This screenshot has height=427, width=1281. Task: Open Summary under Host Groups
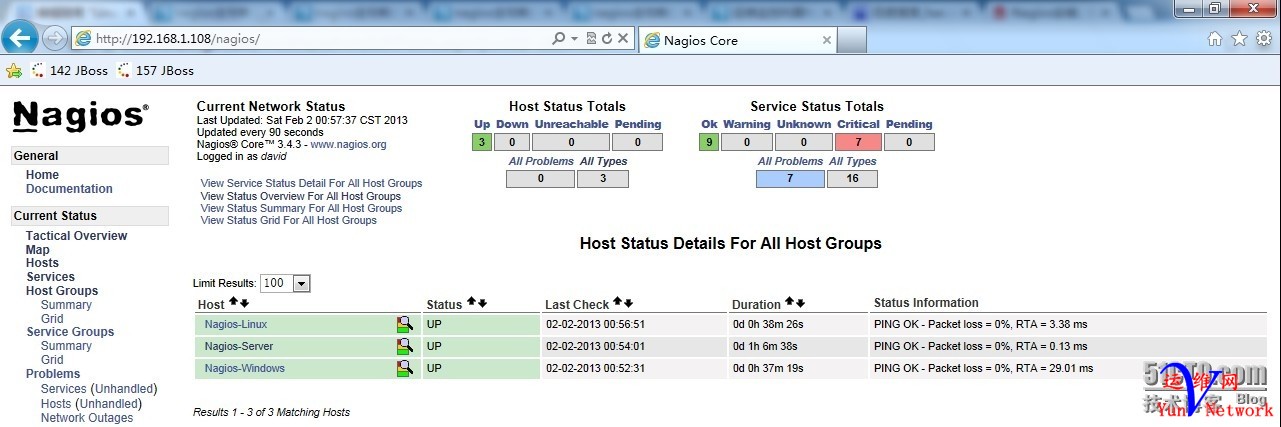(x=66, y=305)
